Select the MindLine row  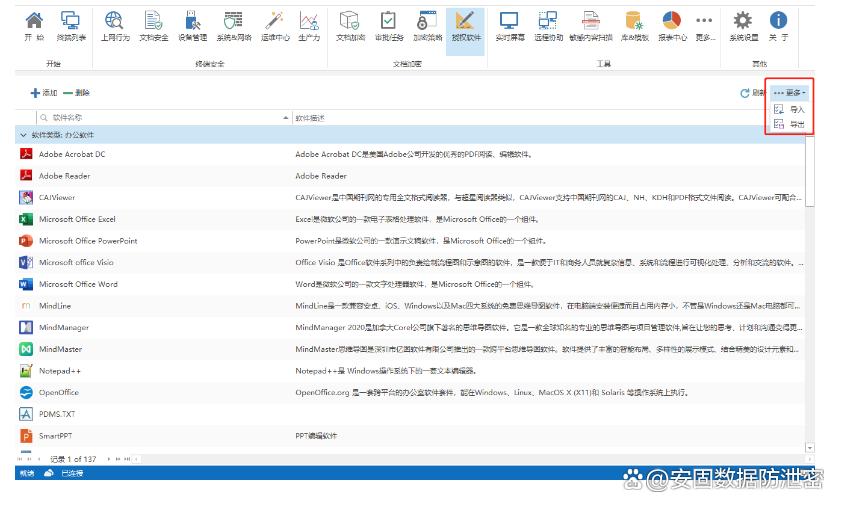click(x=410, y=306)
